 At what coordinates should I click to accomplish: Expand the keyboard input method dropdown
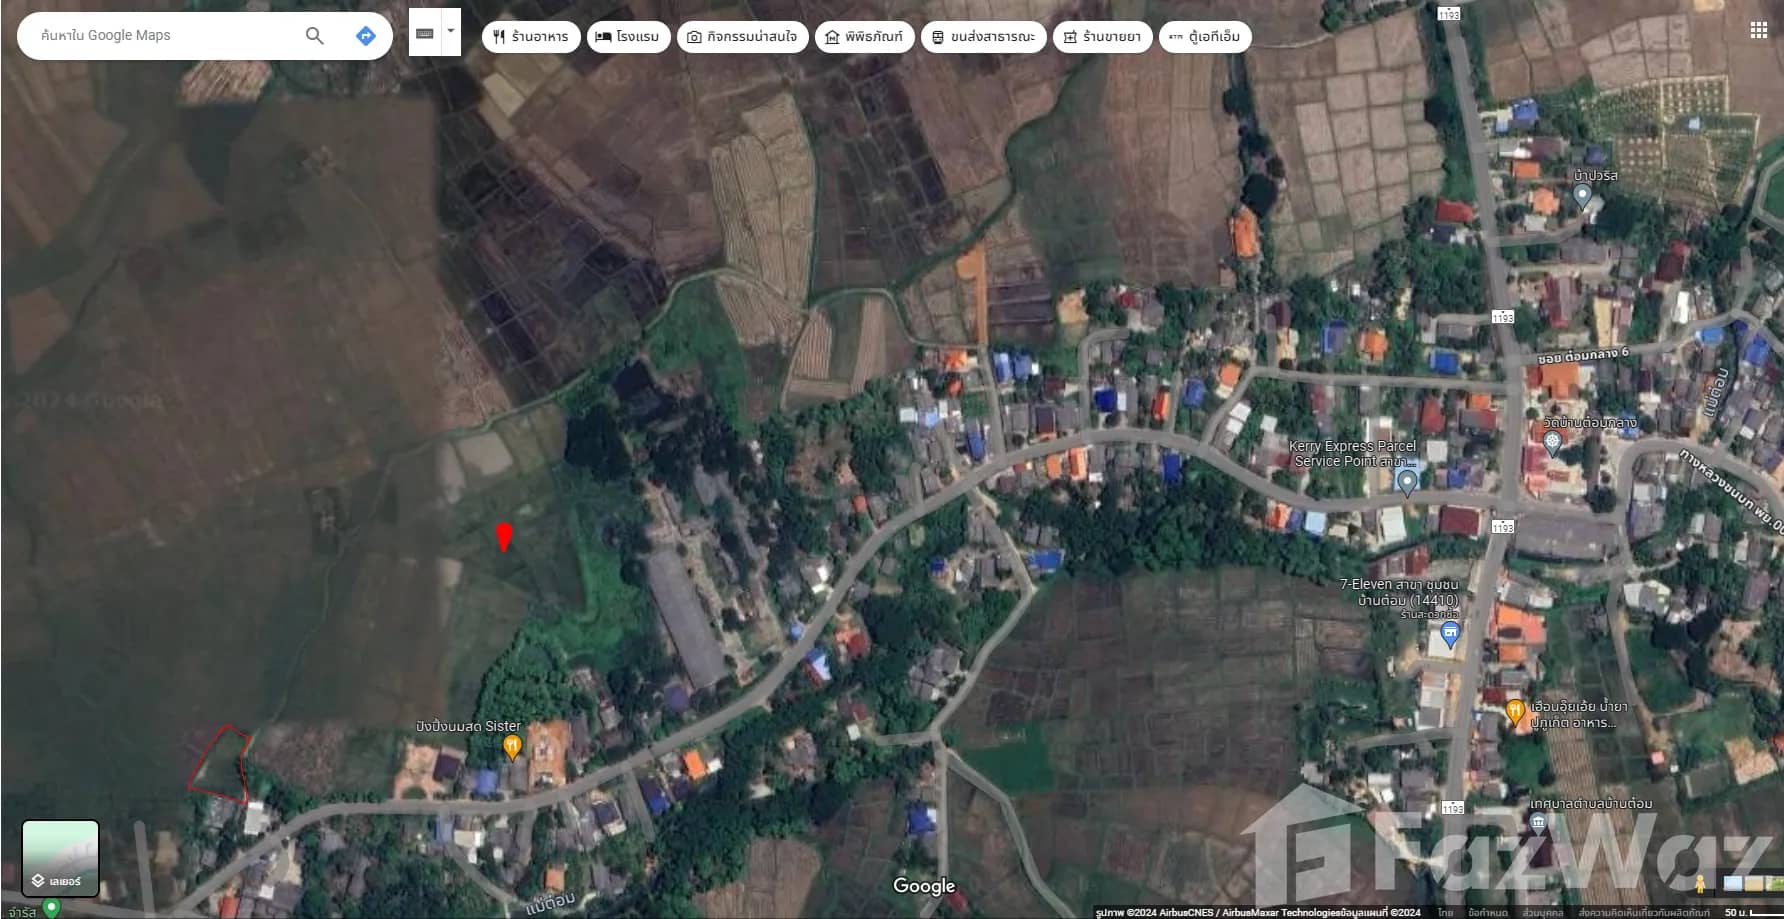pos(451,32)
